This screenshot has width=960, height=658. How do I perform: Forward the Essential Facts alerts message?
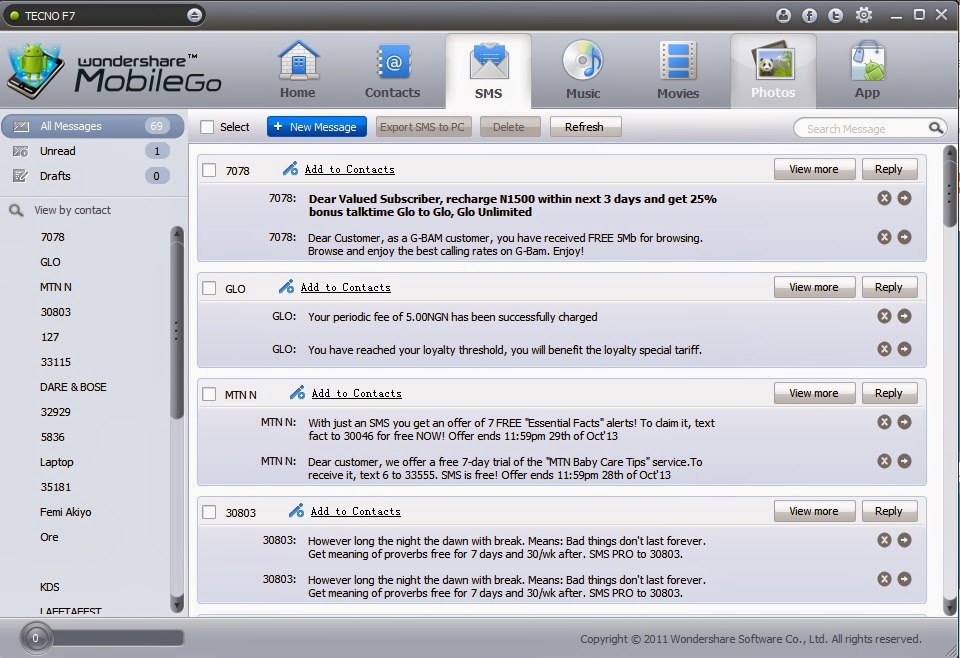pyautogui.click(x=904, y=422)
